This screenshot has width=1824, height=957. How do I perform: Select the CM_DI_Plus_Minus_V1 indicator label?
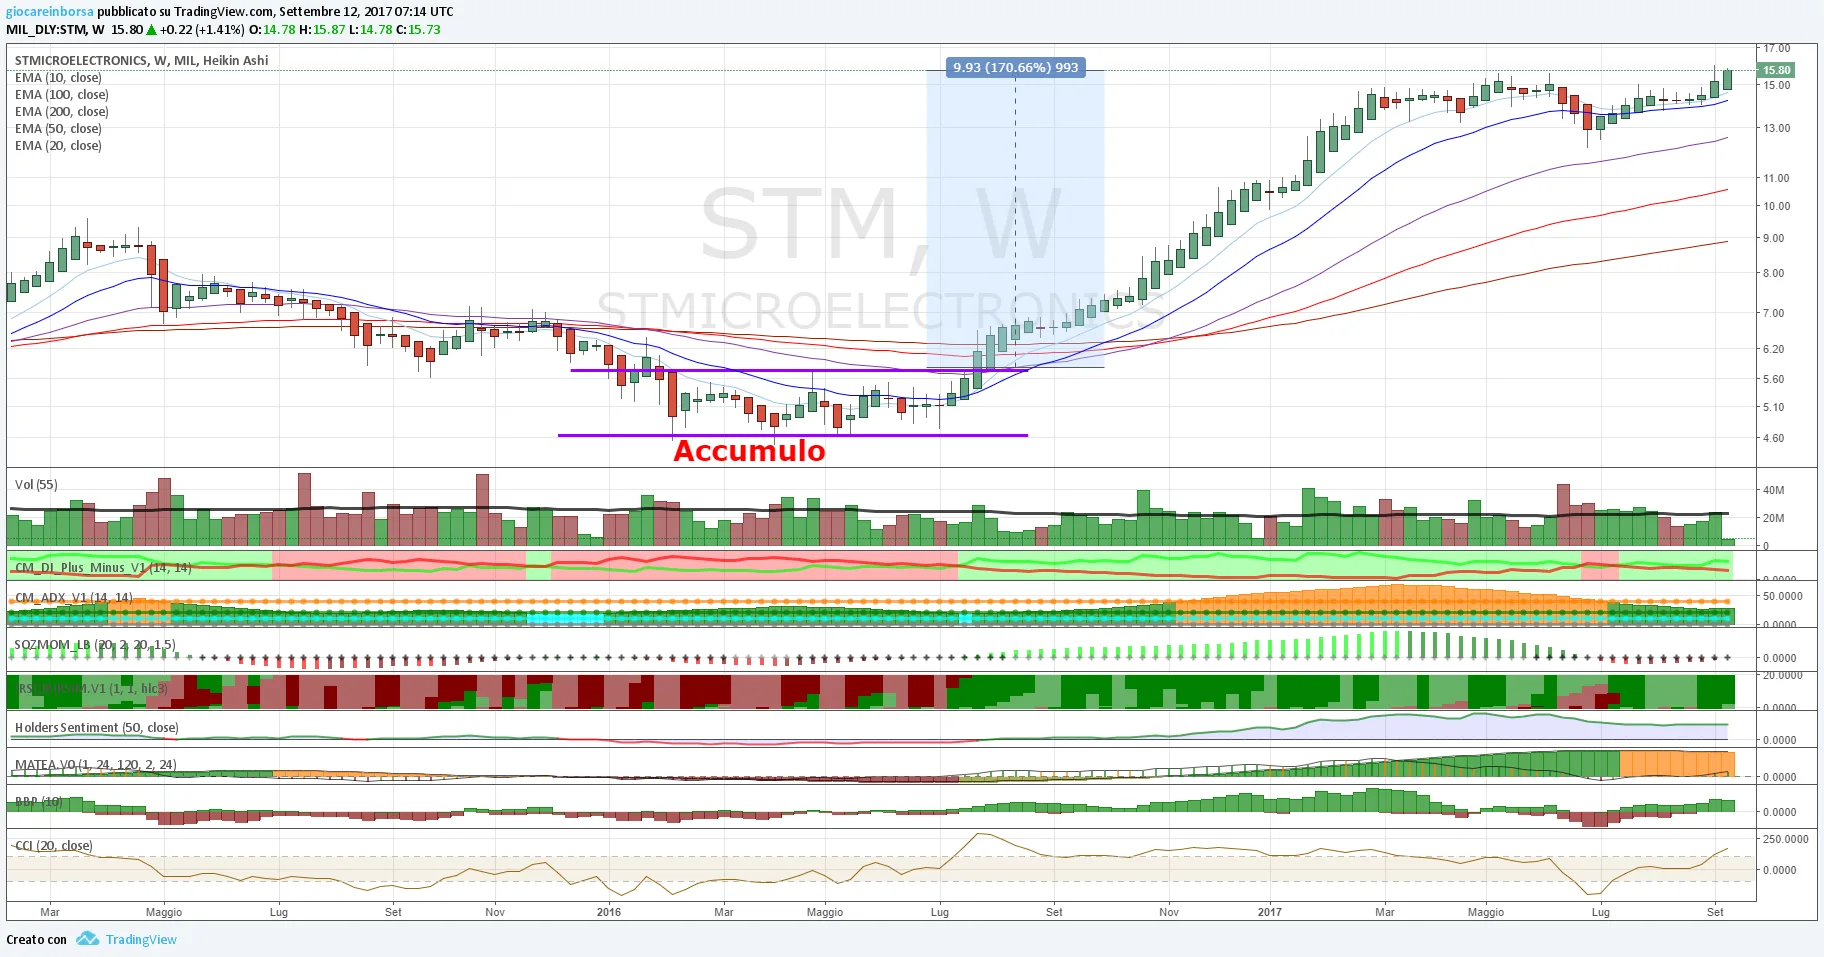[x=103, y=568]
